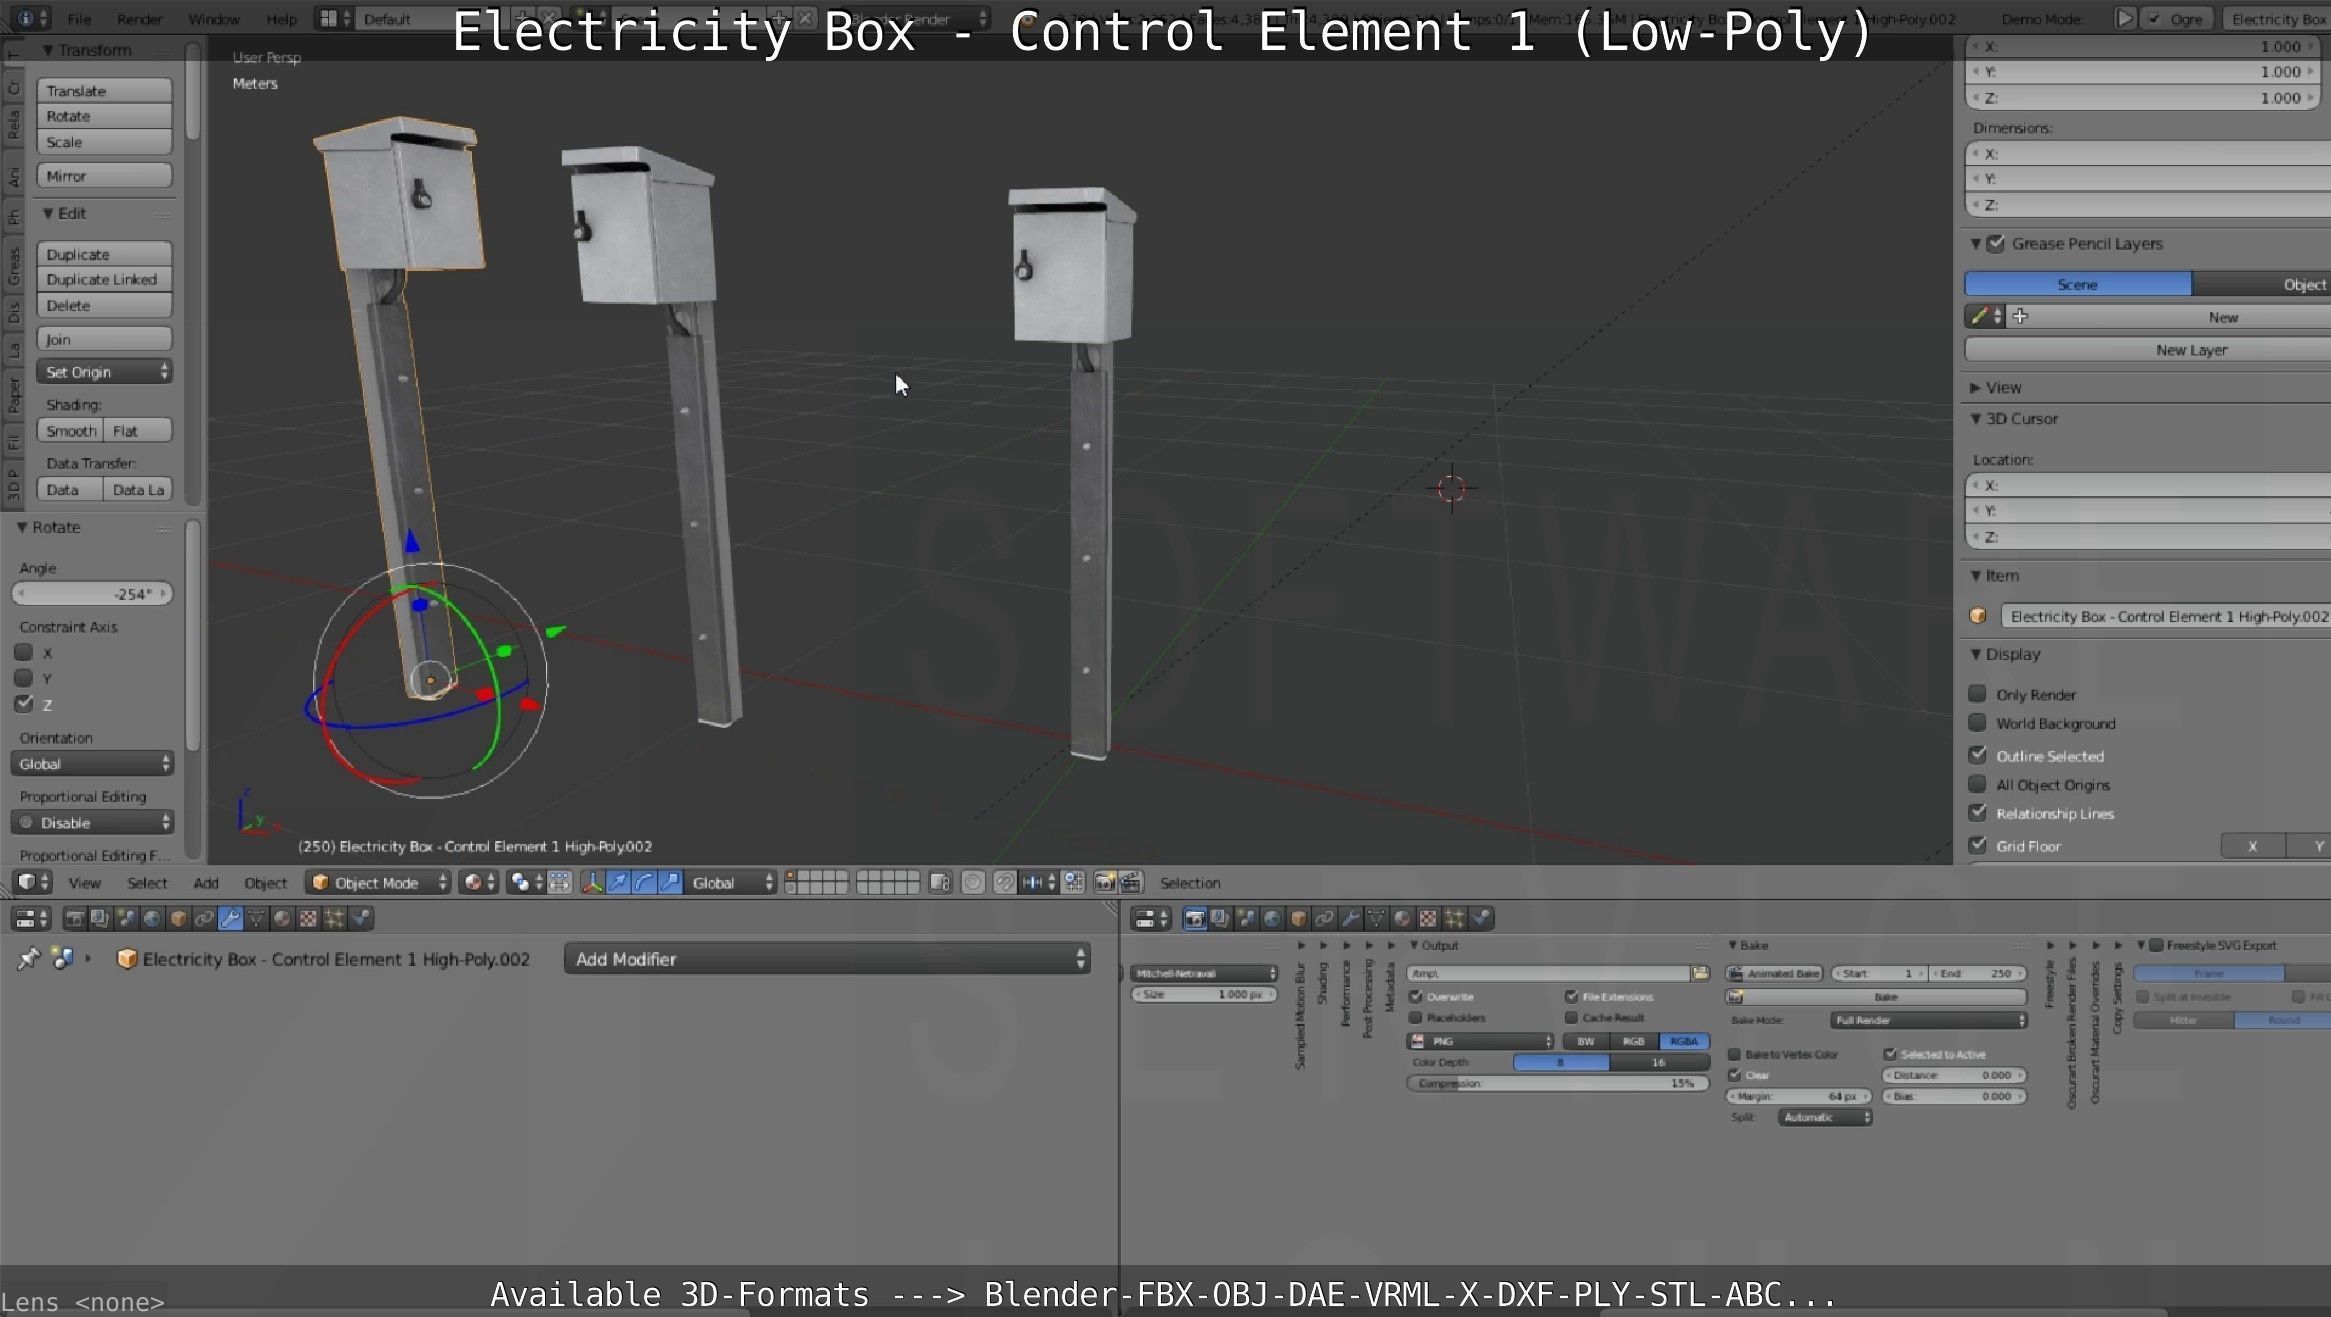The height and width of the screenshot is (1317, 2331).
Task: Enable World Background checkbox
Action: pyautogui.click(x=1977, y=723)
